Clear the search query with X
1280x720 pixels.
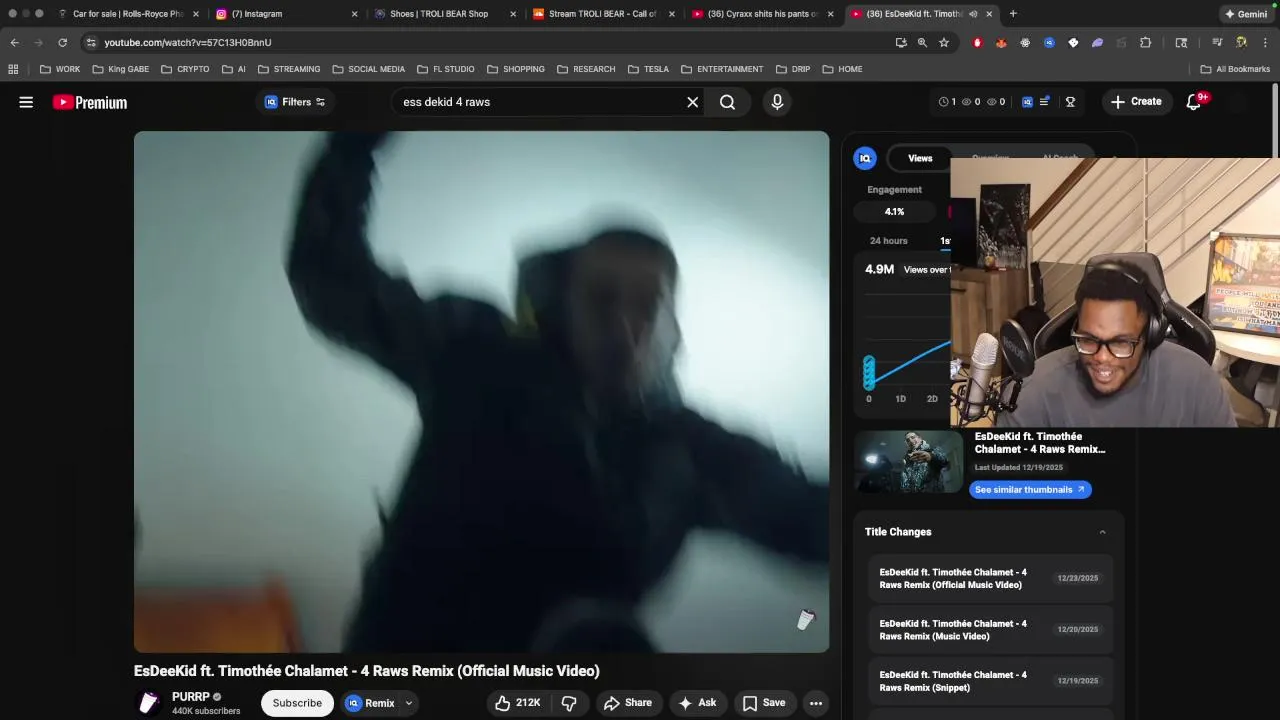tap(692, 102)
